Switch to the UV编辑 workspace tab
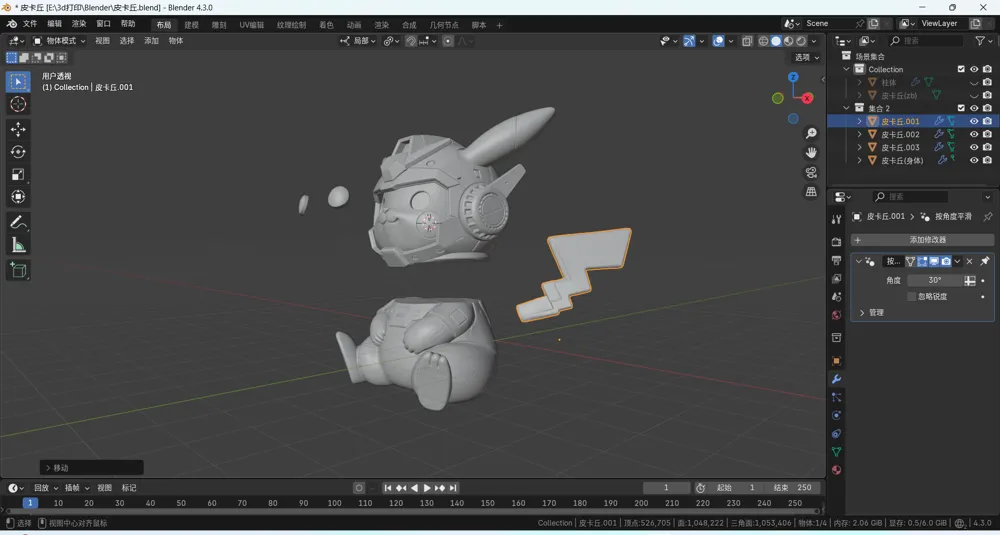The image size is (1000, 535). coord(251,25)
